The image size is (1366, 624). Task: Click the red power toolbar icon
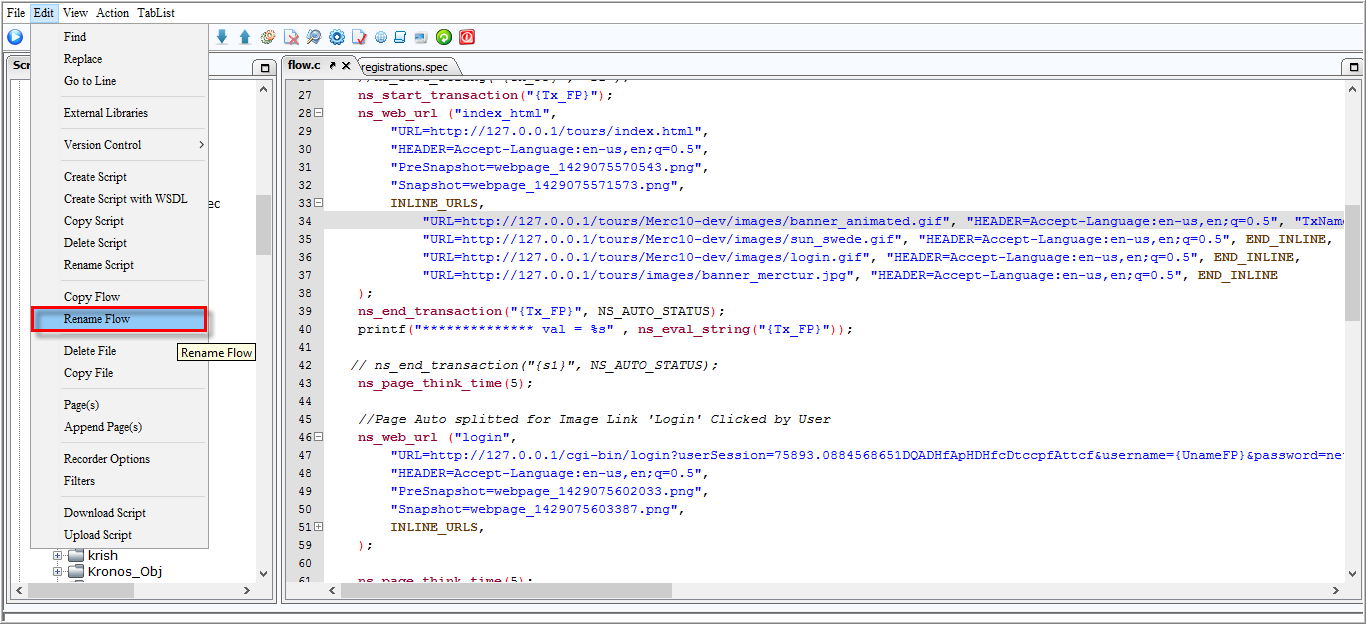point(467,37)
